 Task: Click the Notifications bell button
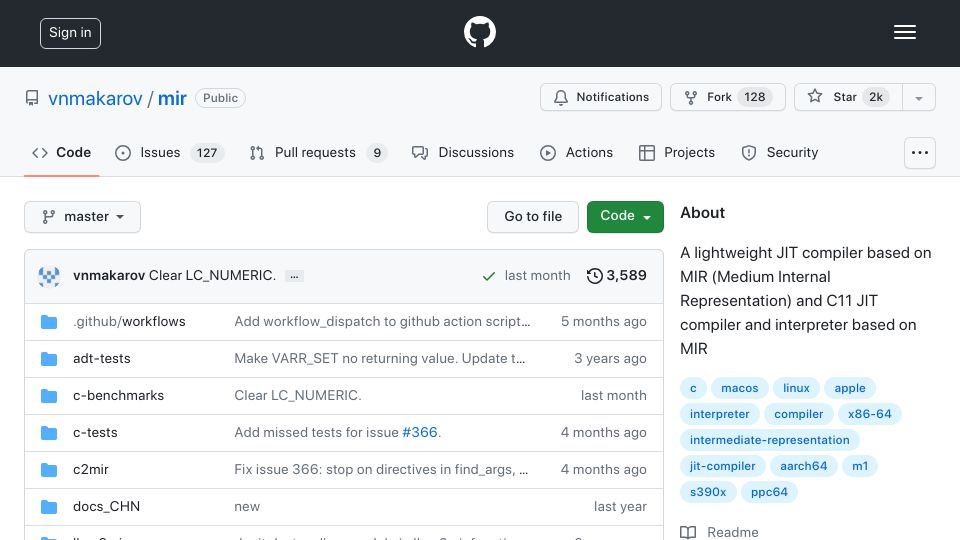click(x=601, y=97)
